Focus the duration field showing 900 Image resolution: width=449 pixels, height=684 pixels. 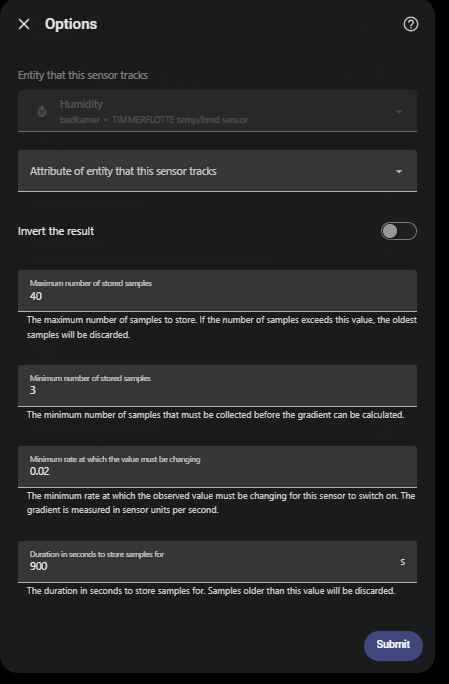click(x=217, y=562)
